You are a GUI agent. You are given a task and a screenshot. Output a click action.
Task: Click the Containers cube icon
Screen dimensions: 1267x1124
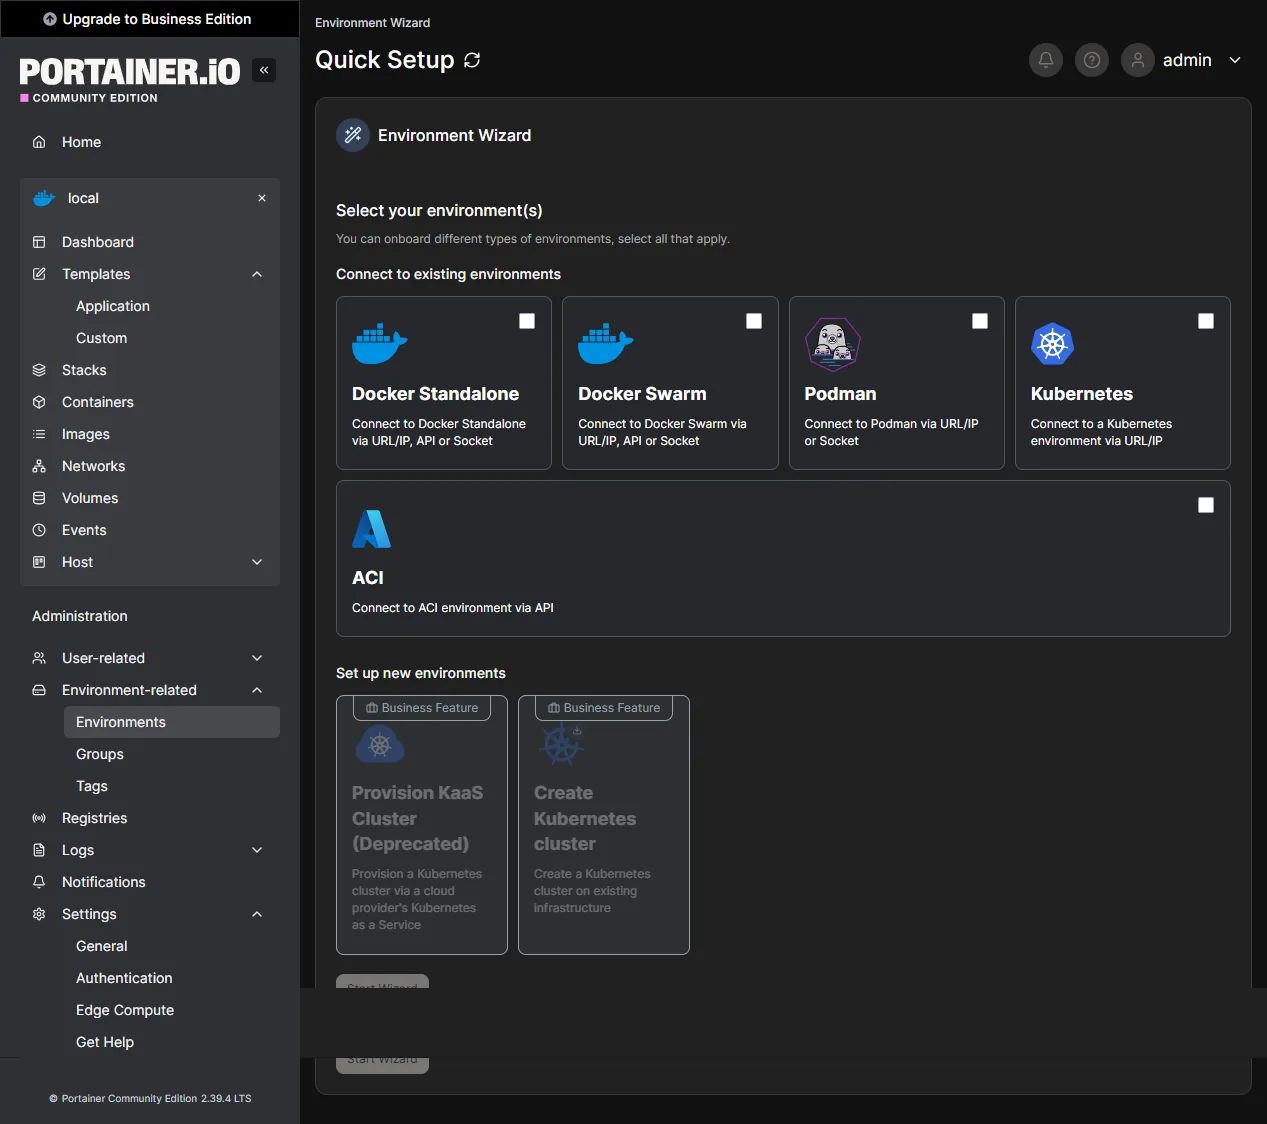coord(39,402)
